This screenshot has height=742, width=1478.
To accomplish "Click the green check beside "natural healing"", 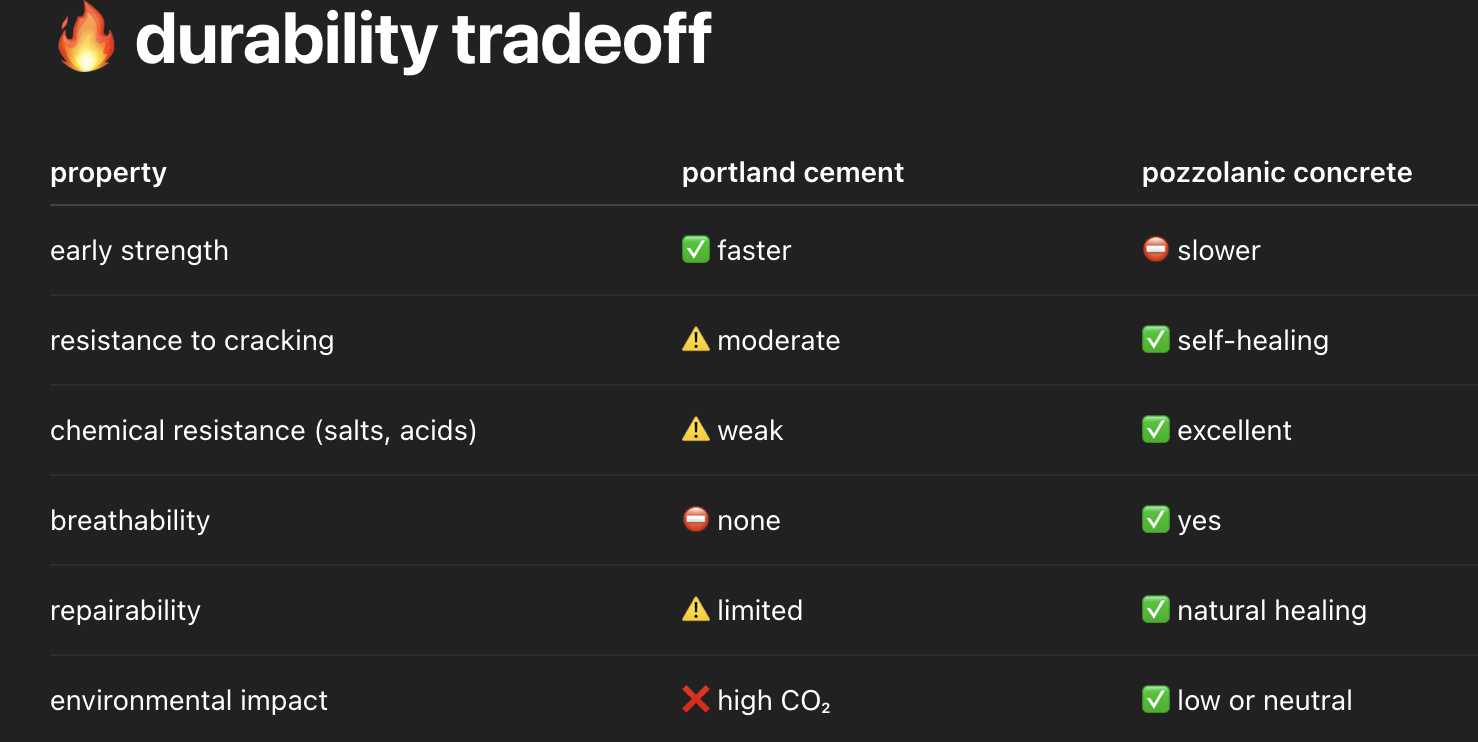I will coord(1155,610).
